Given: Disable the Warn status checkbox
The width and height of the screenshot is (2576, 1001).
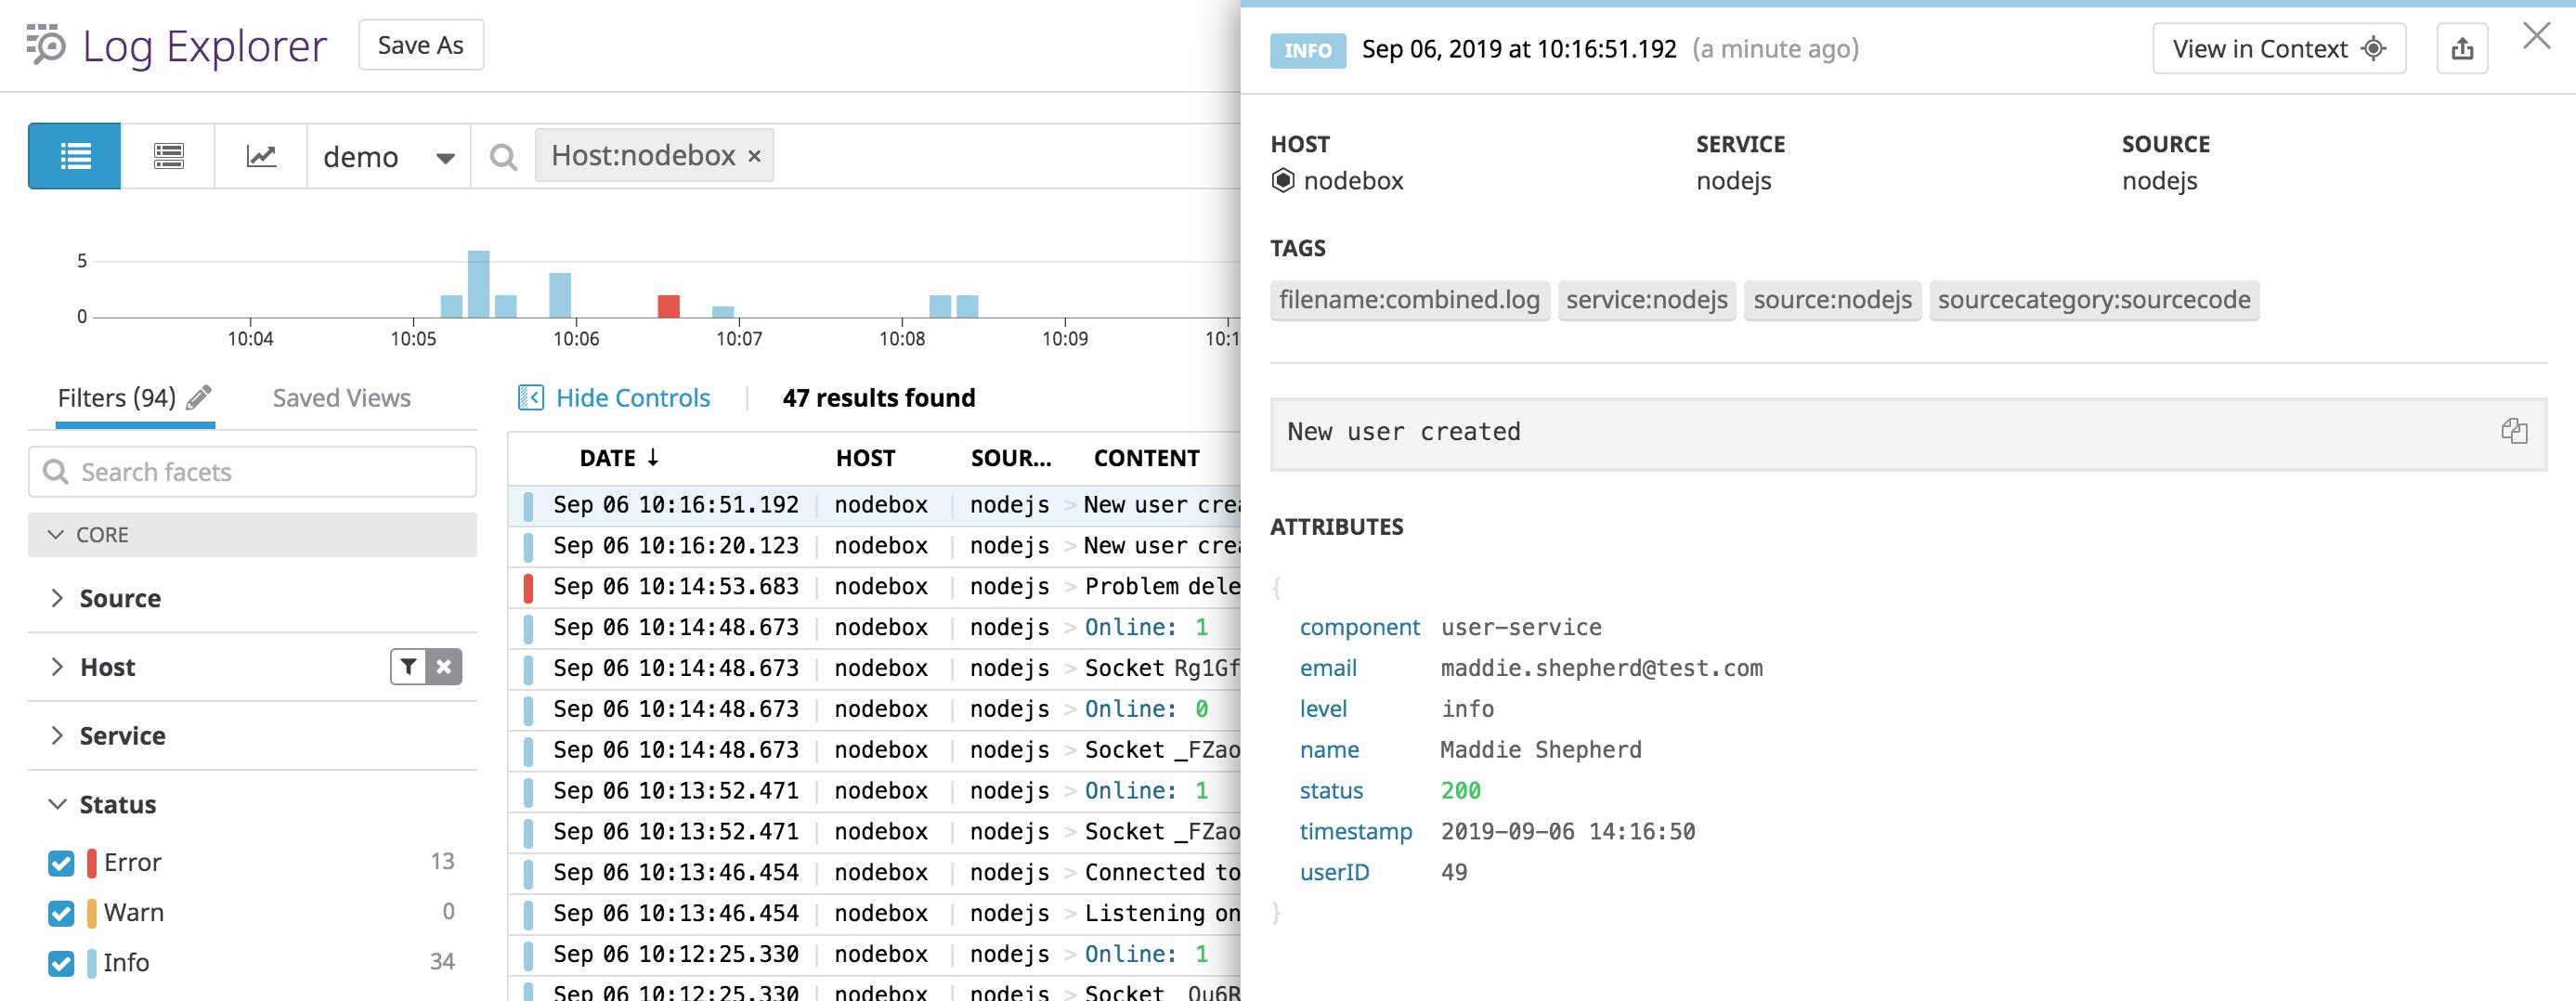Looking at the screenshot, I should 60,911.
